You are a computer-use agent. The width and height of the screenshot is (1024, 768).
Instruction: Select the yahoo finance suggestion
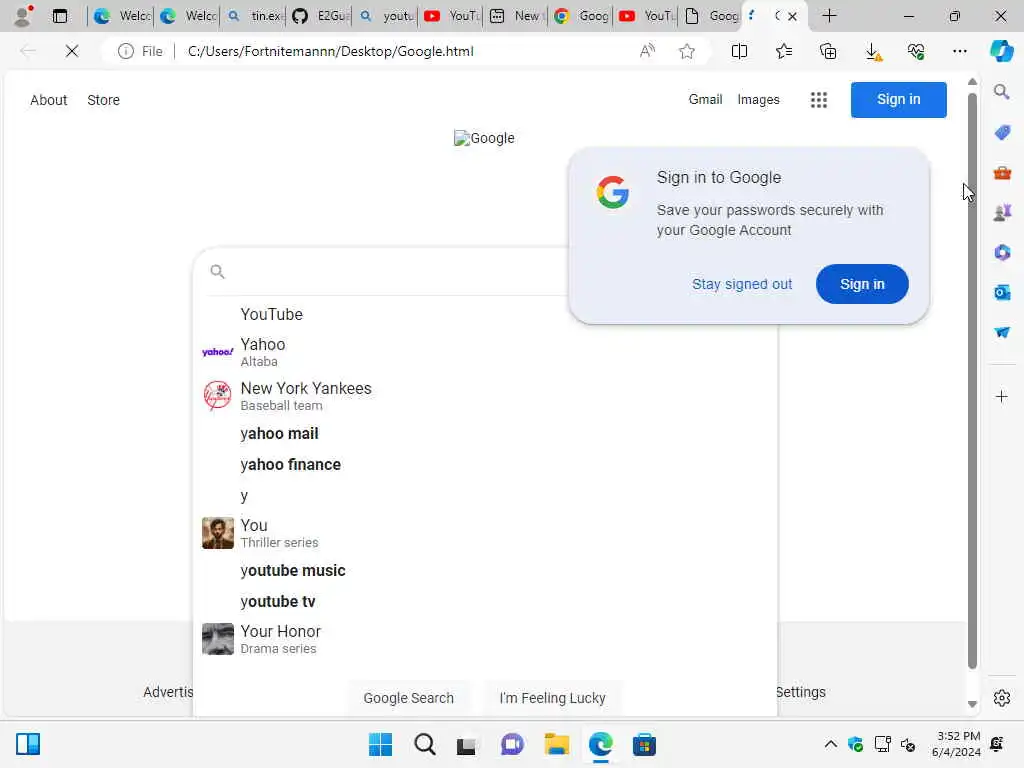[485, 464]
